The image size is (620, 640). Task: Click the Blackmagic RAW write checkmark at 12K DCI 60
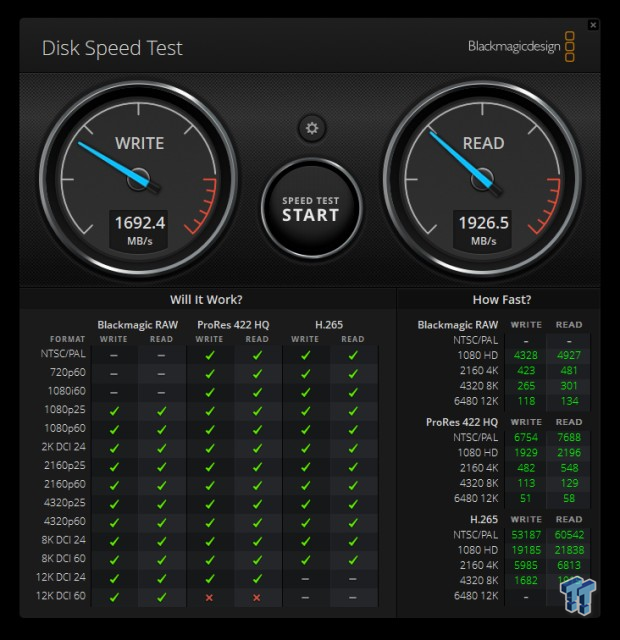(x=114, y=597)
